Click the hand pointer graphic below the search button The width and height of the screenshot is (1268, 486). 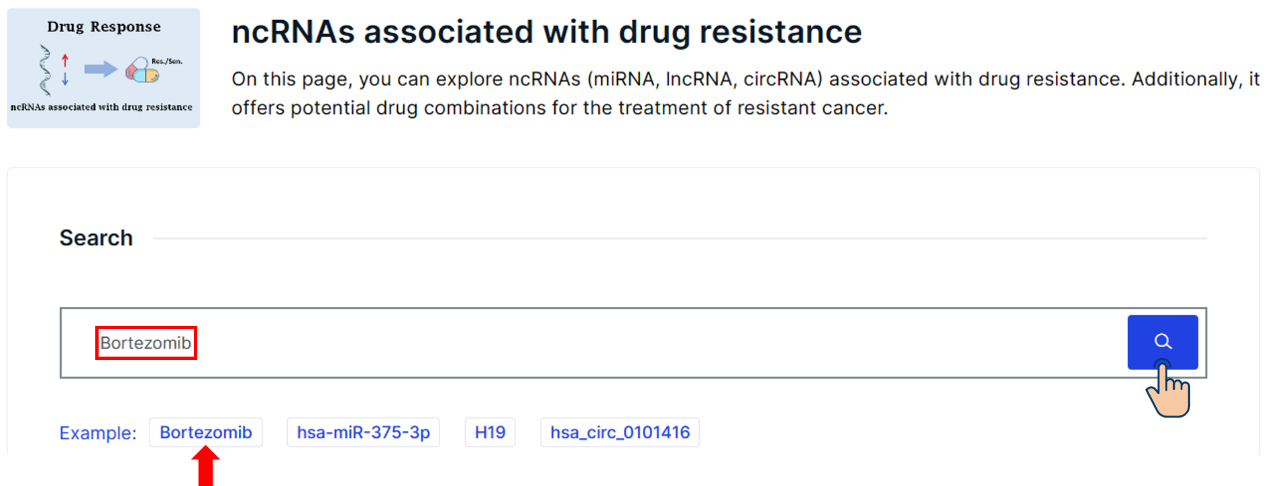point(1167,388)
